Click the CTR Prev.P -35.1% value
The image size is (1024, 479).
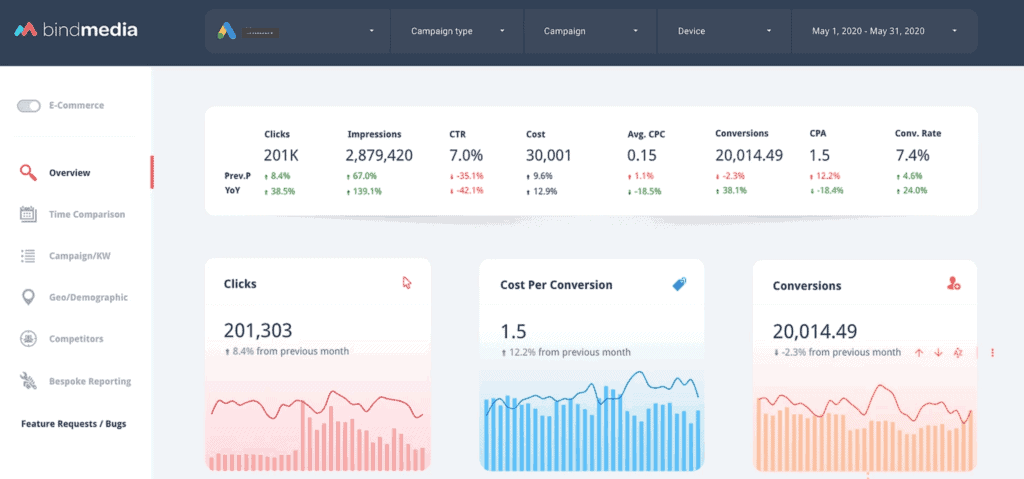(x=466, y=176)
